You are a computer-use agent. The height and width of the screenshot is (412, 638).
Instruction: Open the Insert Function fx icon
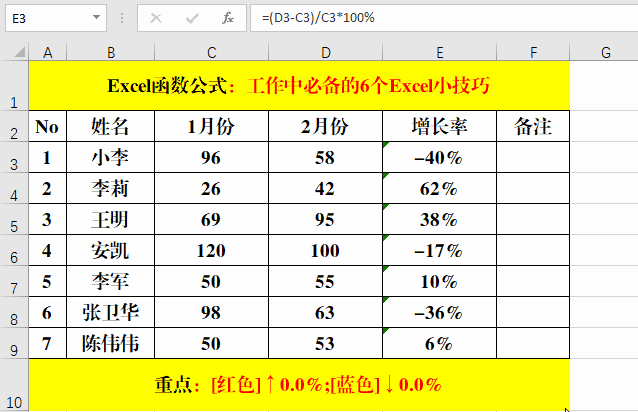coord(228,18)
